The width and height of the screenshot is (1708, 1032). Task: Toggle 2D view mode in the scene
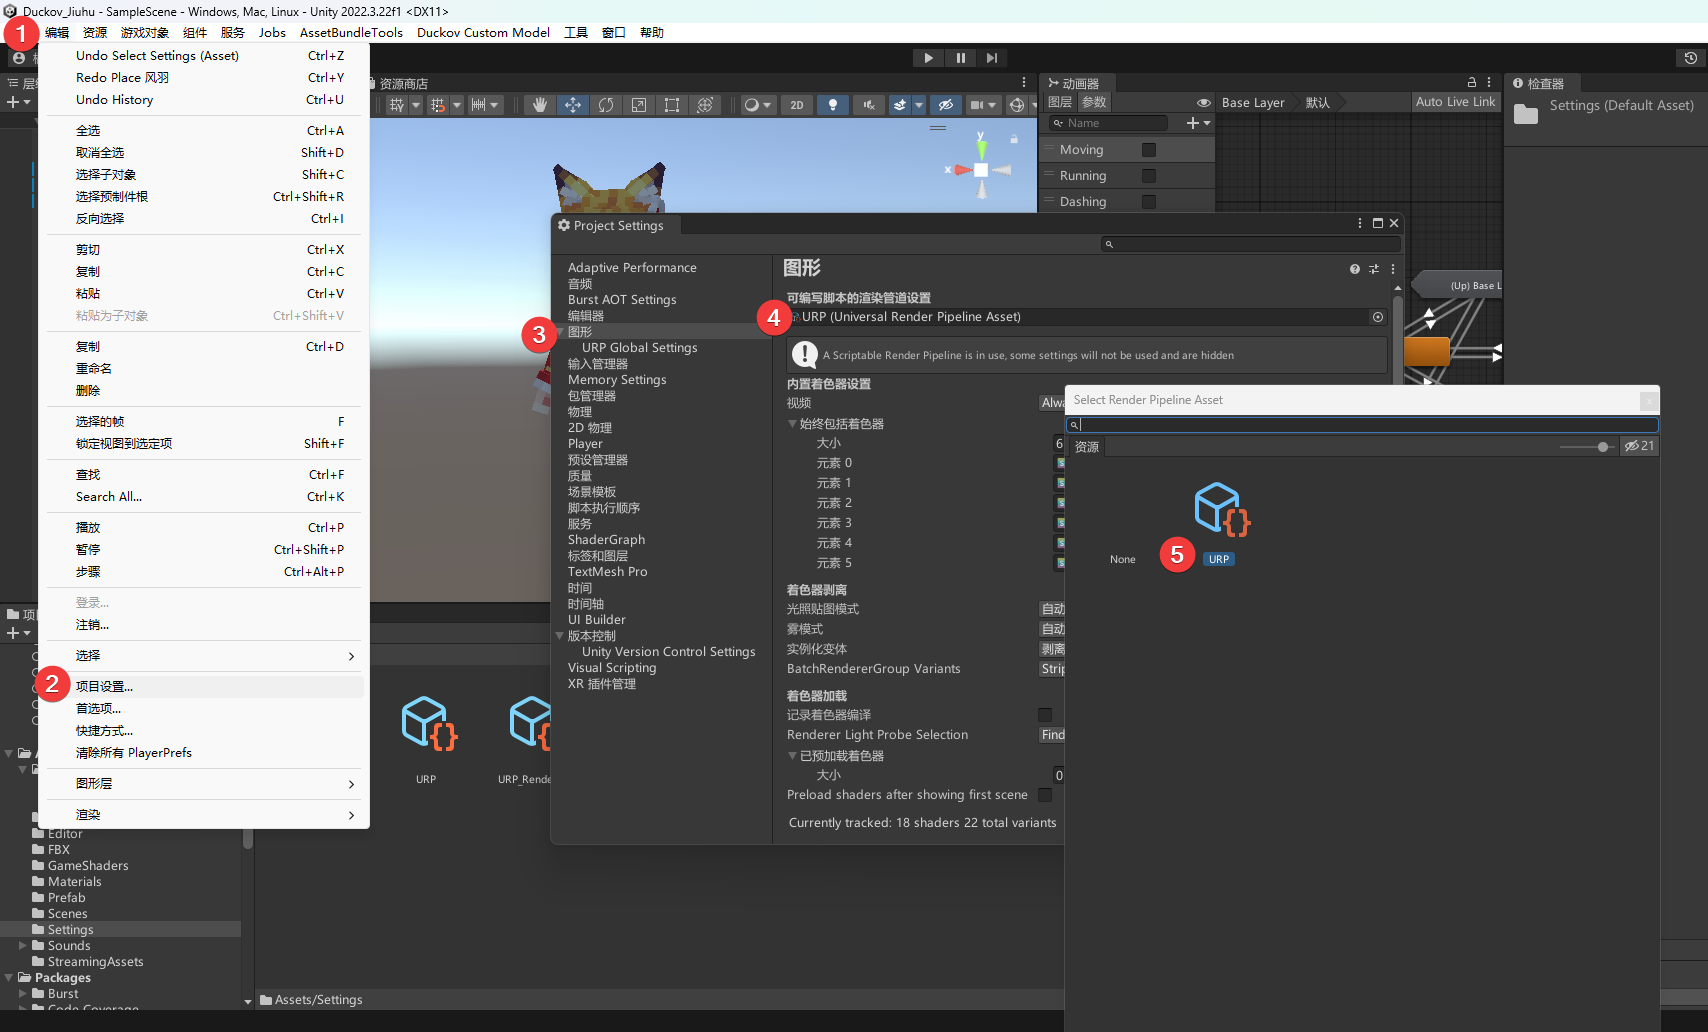click(797, 105)
